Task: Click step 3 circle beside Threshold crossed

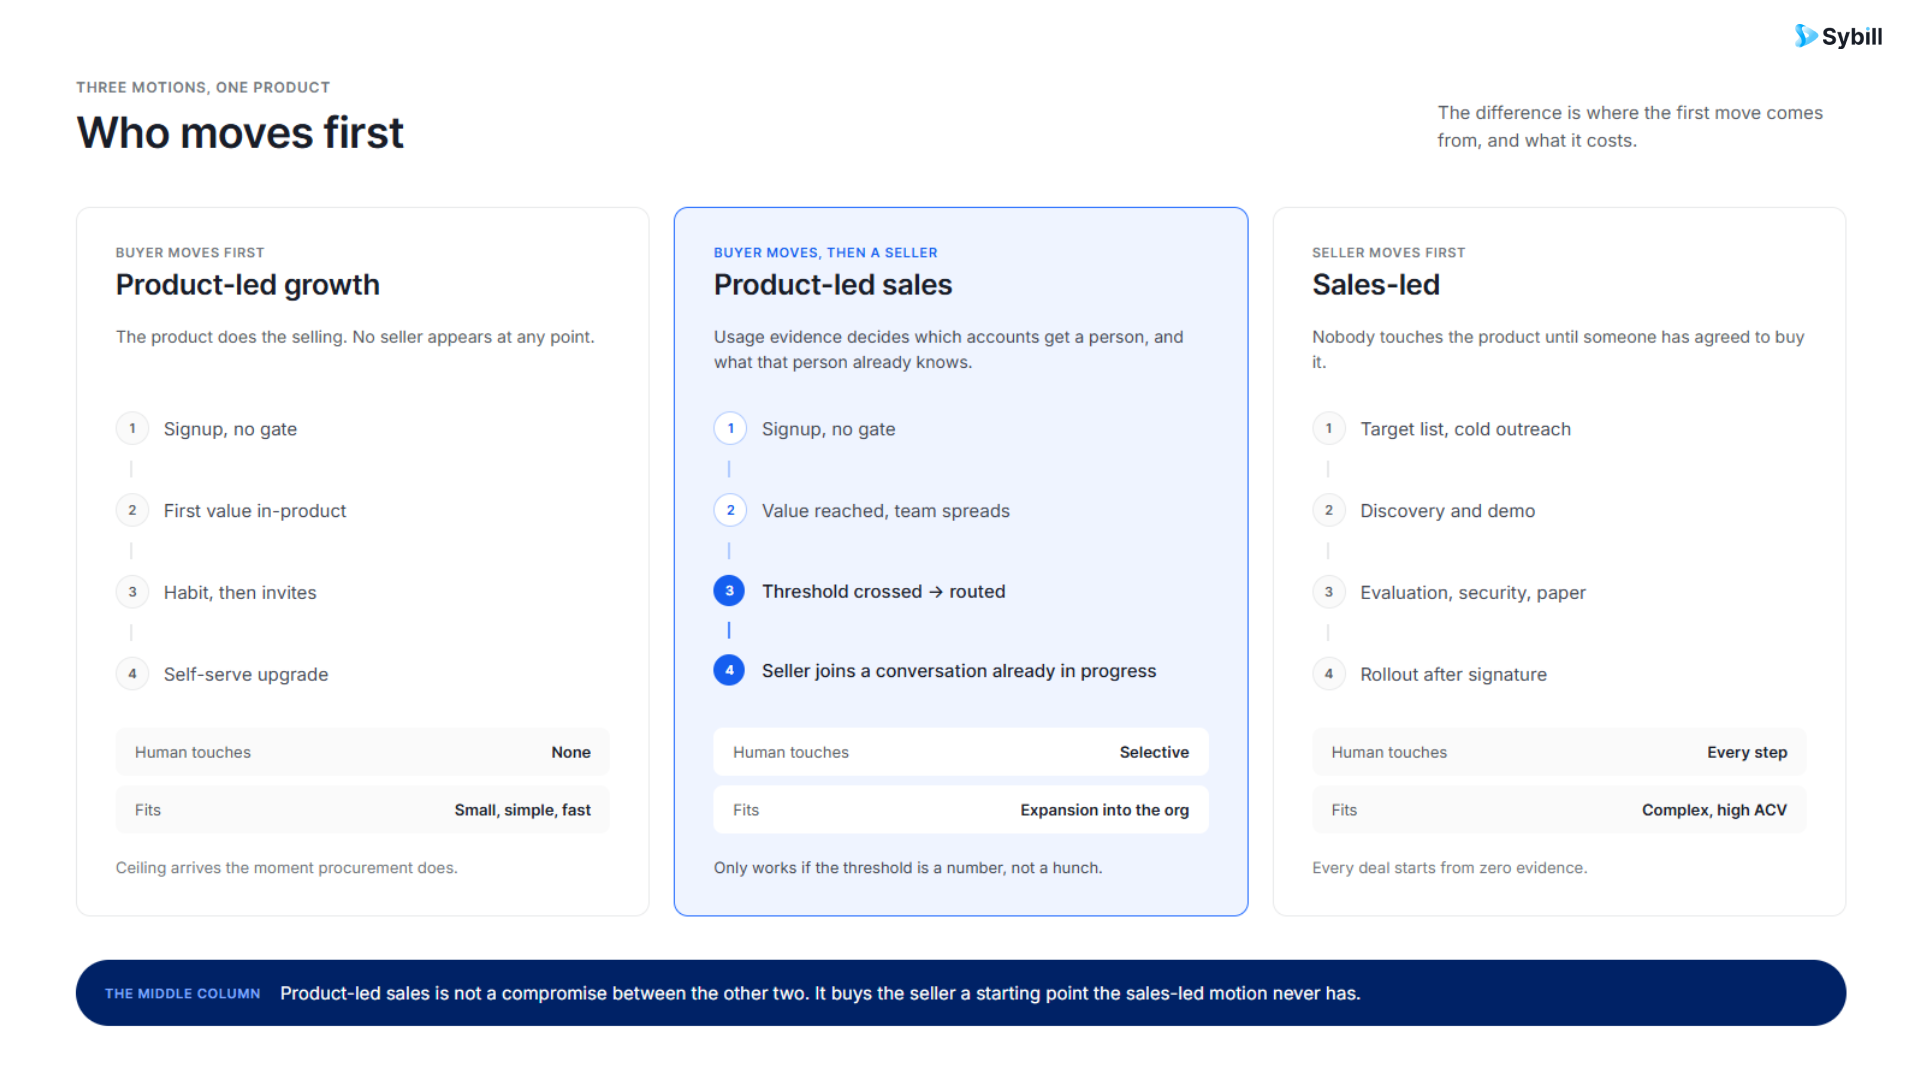Action: pos(729,591)
